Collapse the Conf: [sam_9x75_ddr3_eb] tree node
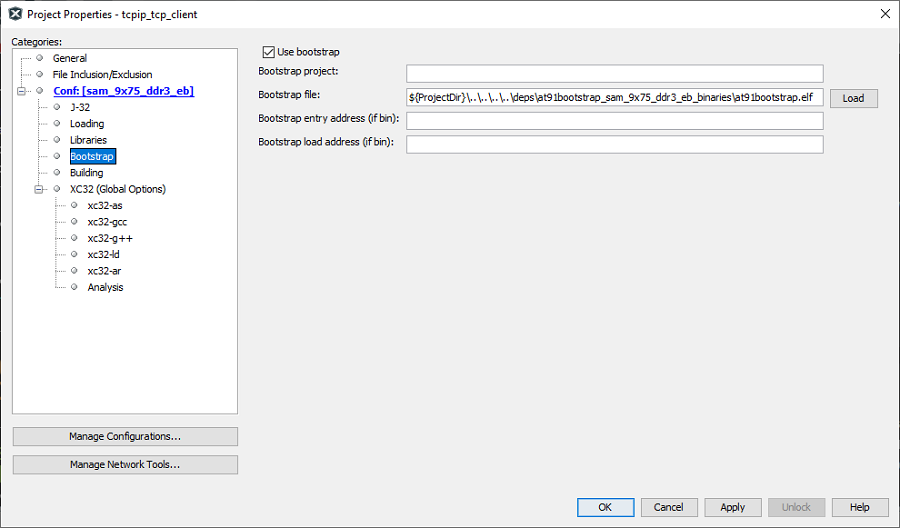This screenshot has height=528, width=900. point(22,91)
